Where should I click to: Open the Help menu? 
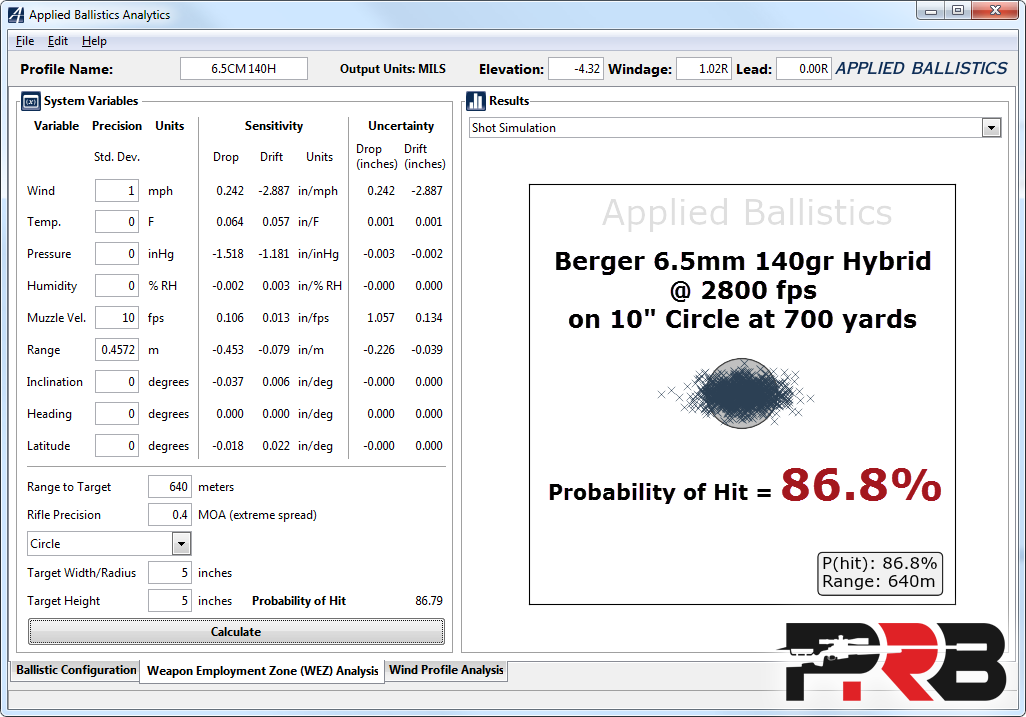pos(94,41)
